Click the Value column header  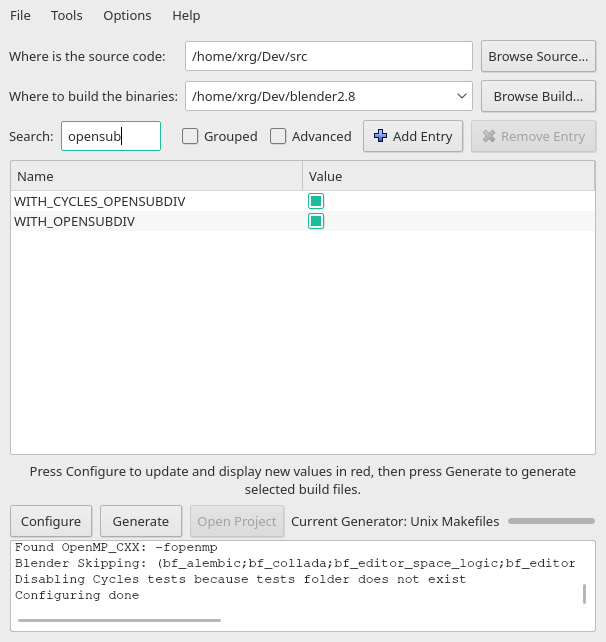click(x=448, y=176)
